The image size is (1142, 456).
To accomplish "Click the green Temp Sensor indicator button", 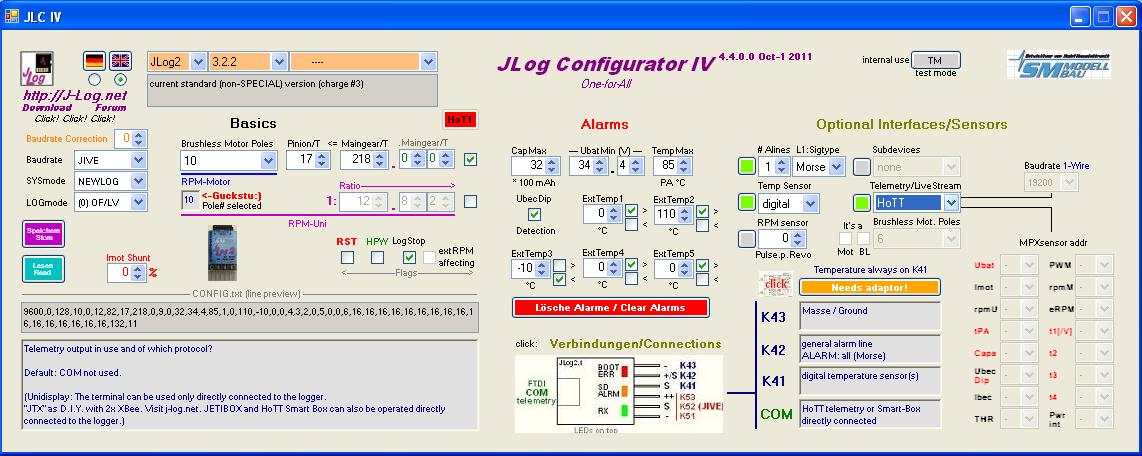I will coord(747,203).
